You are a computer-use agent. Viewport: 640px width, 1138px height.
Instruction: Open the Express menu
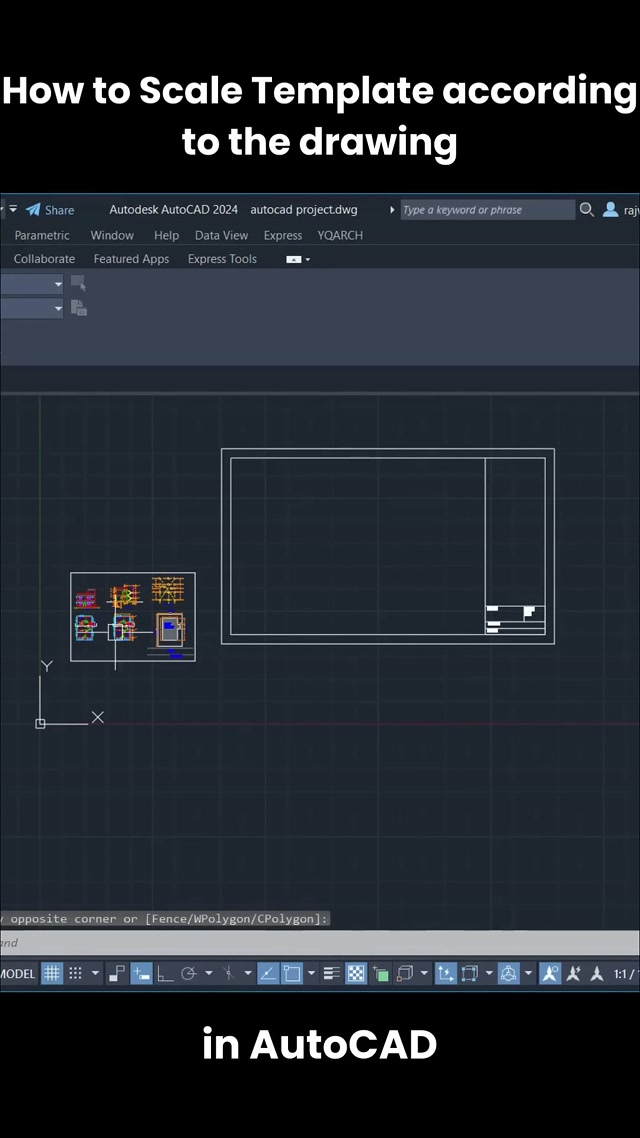[283, 235]
